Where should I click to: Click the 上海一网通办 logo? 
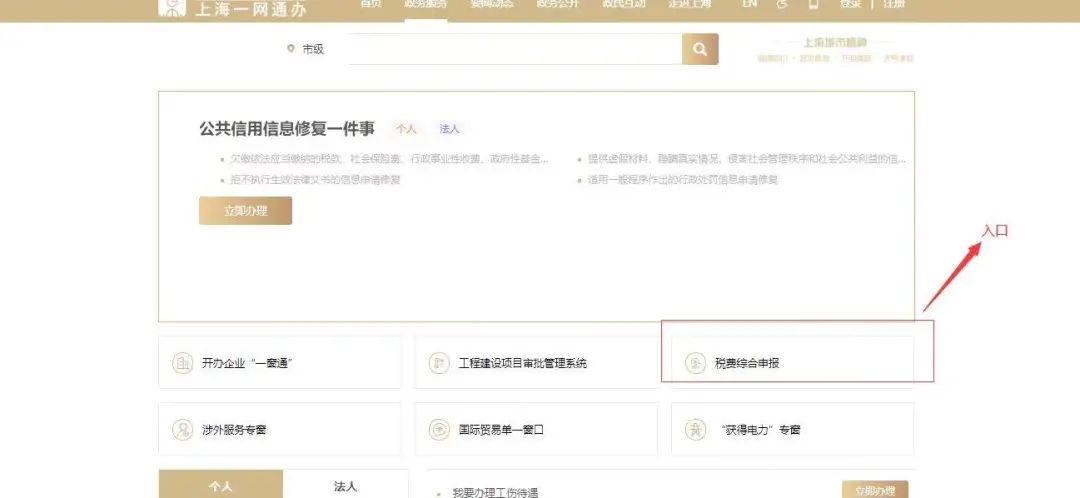coord(232,8)
